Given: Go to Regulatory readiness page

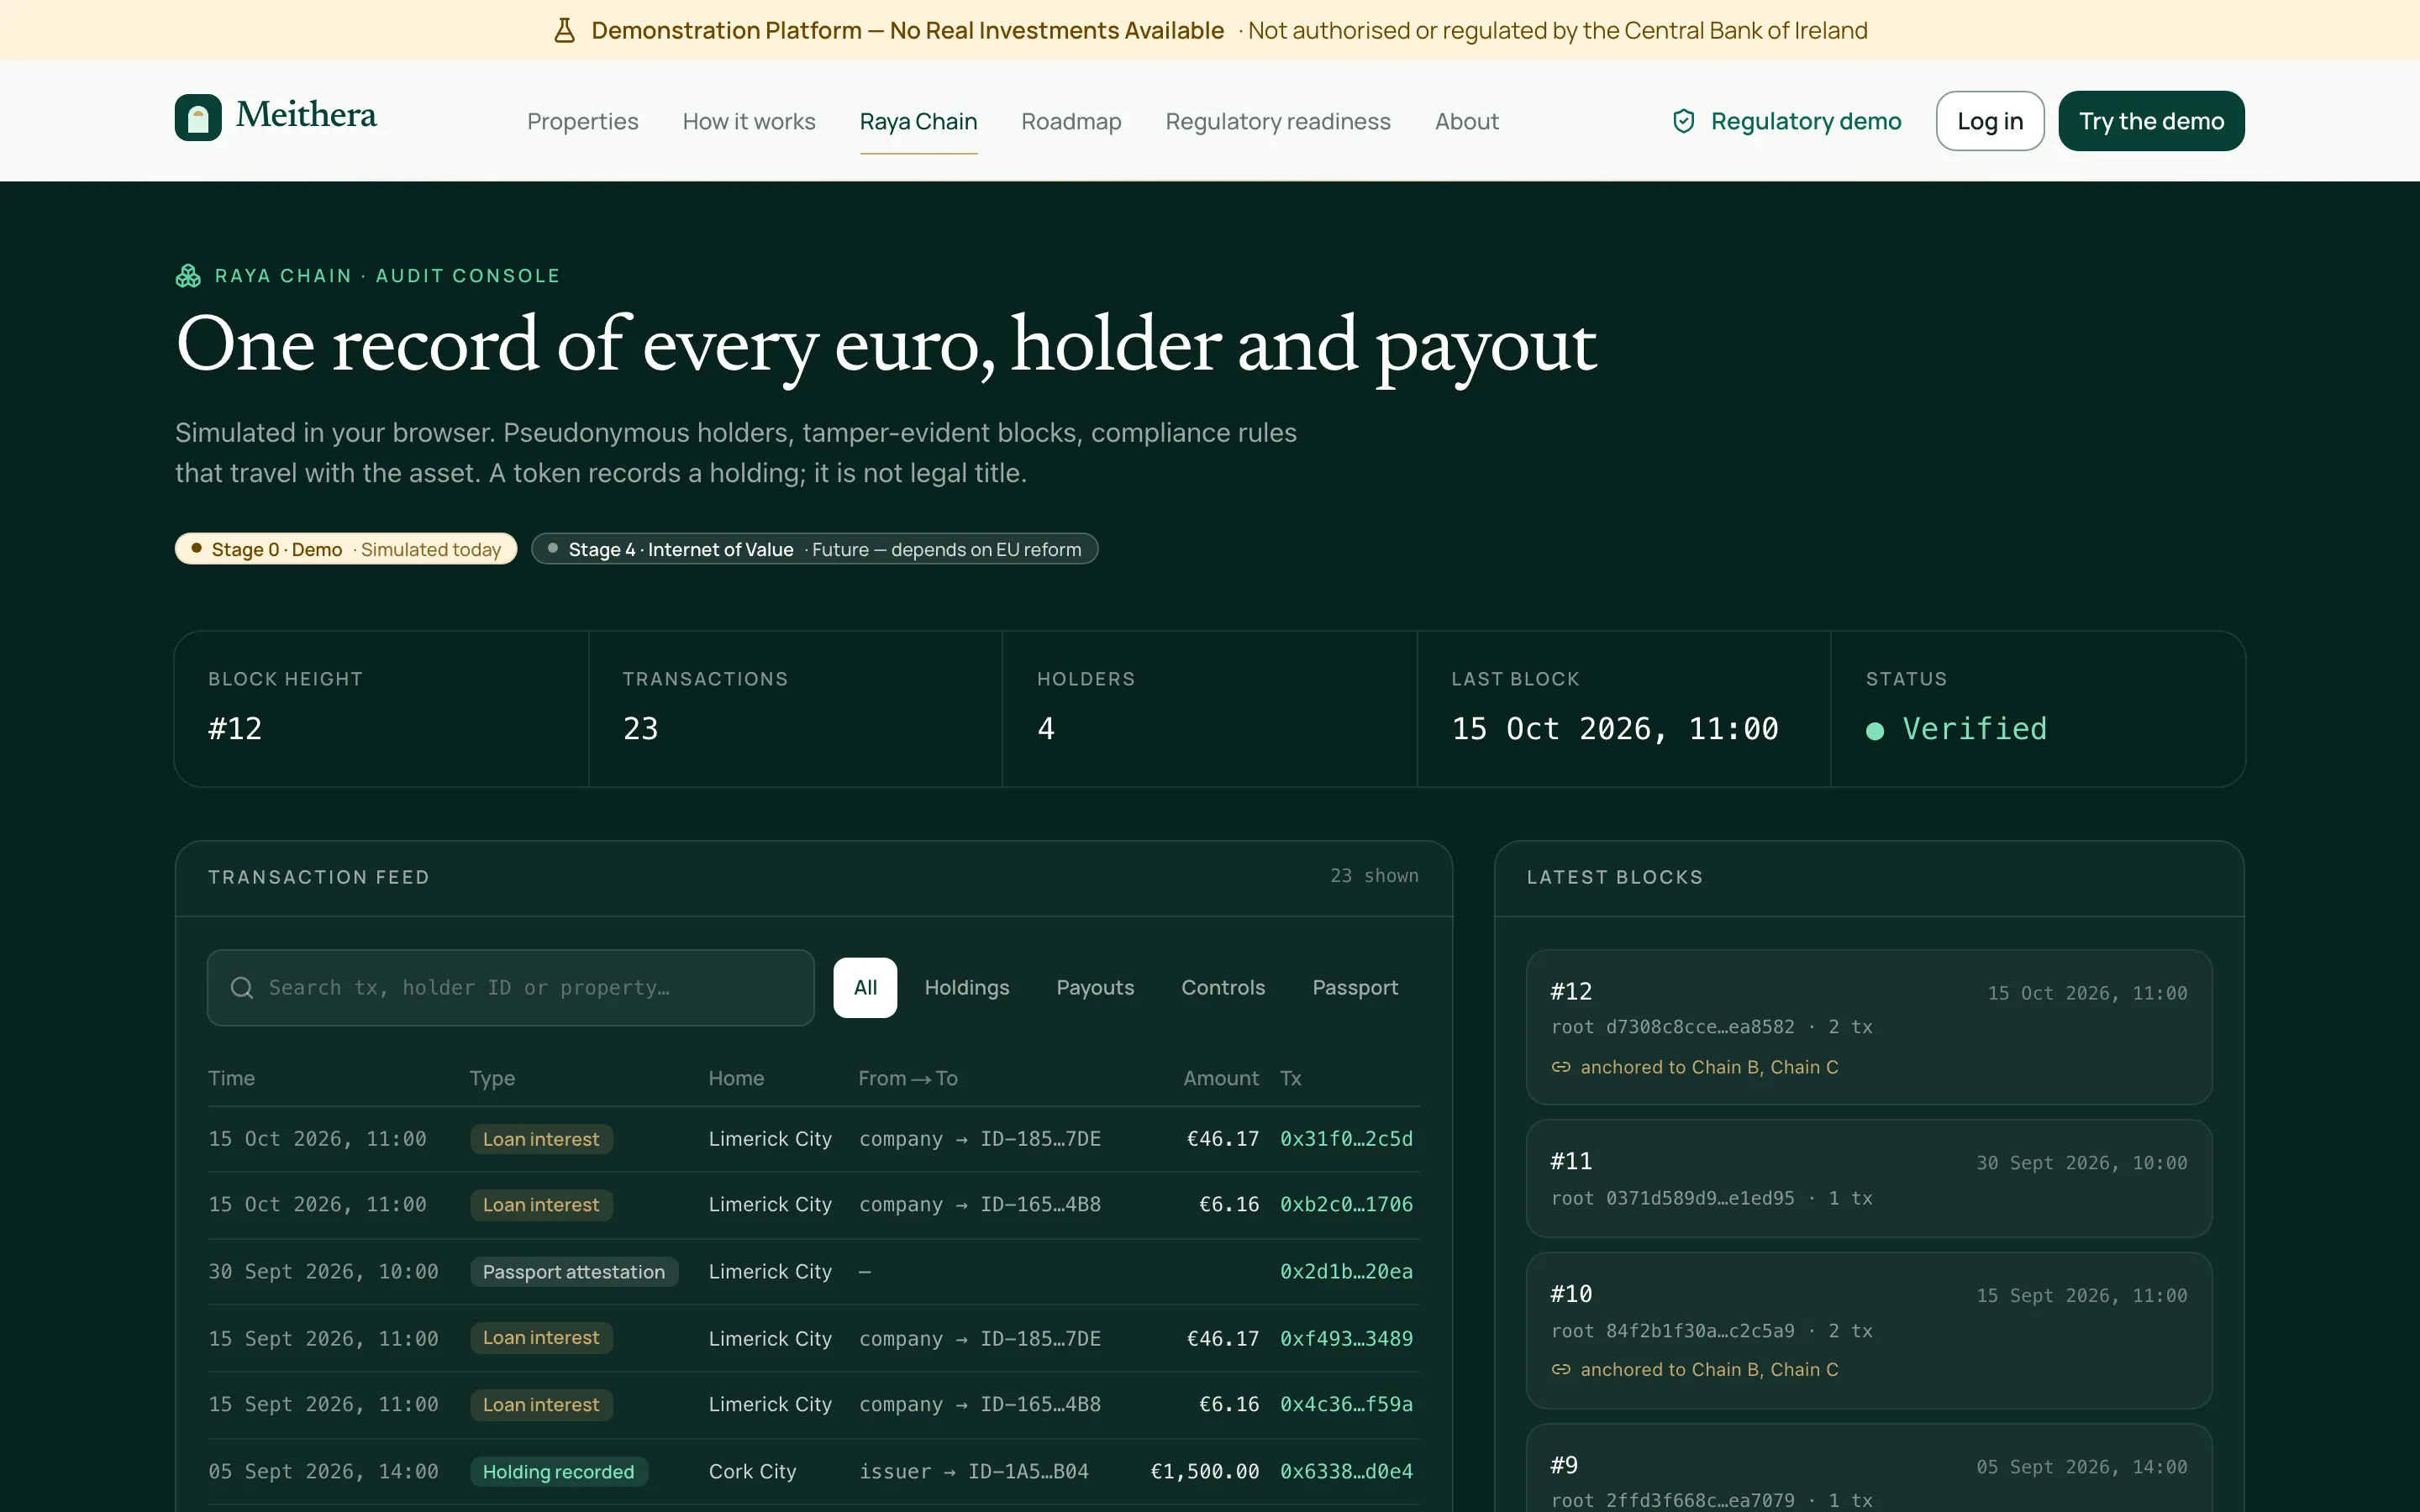Looking at the screenshot, I should [x=1278, y=121].
